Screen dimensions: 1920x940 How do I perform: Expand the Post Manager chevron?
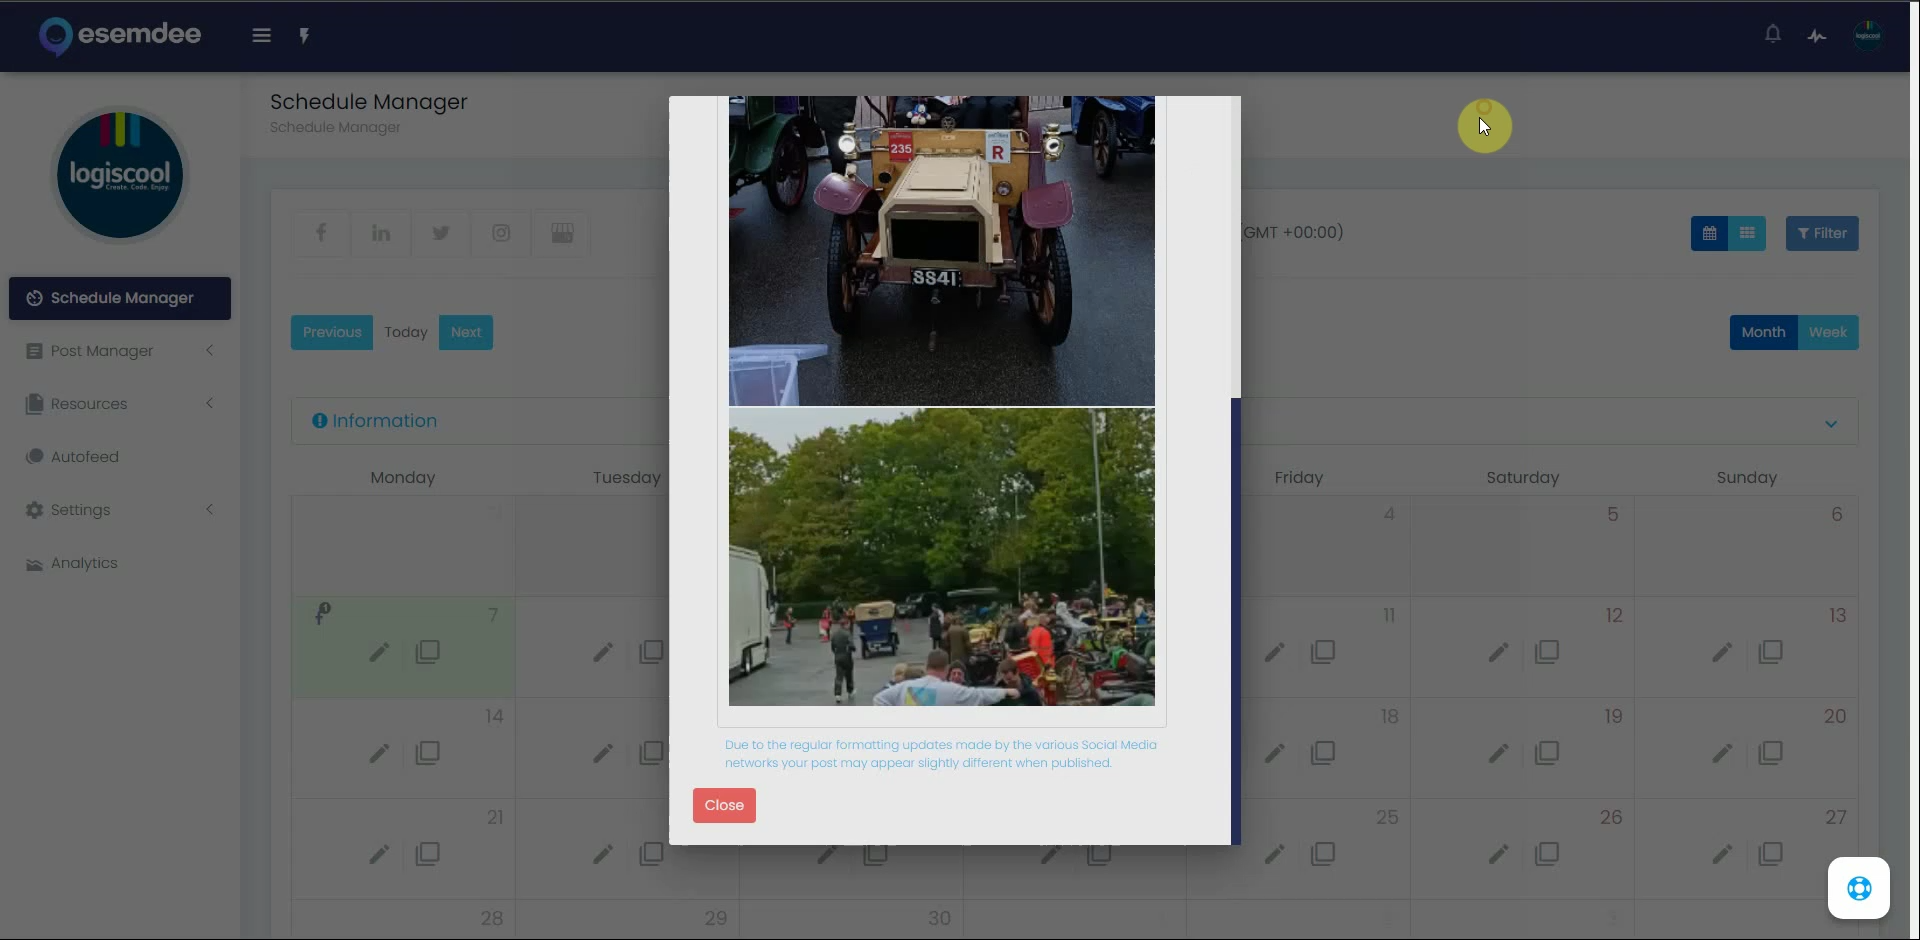click(x=210, y=350)
